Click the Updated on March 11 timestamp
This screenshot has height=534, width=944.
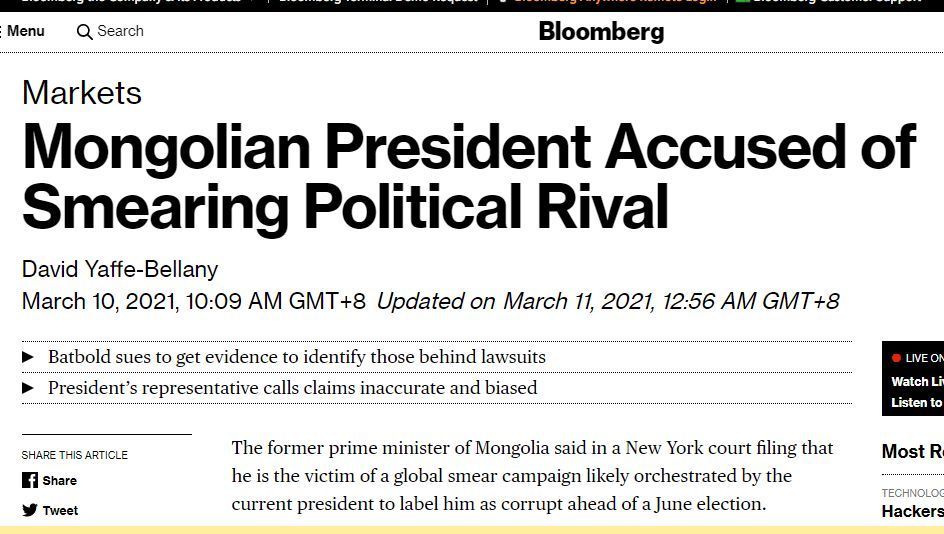point(608,301)
